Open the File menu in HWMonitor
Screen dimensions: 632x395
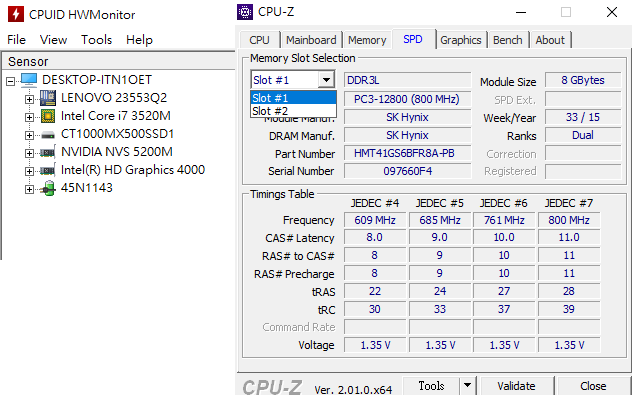click(17, 40)
